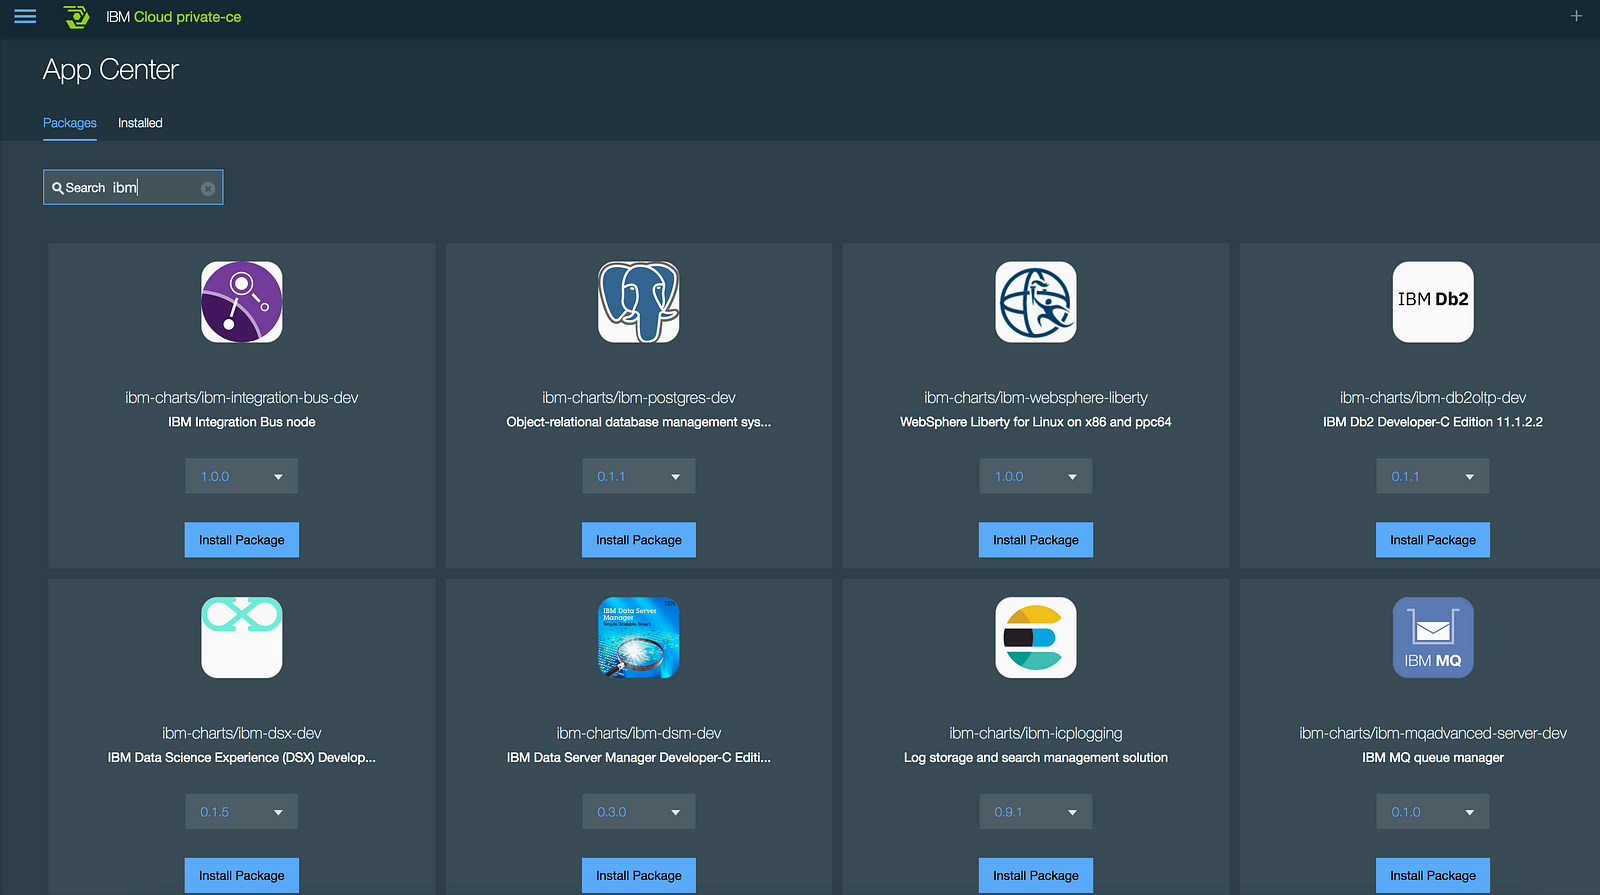This screenshot has height=895, width=1600.
Task: Install Package for ibm-icplogging
Action: pyautogui.click(x=1036, y=876)
